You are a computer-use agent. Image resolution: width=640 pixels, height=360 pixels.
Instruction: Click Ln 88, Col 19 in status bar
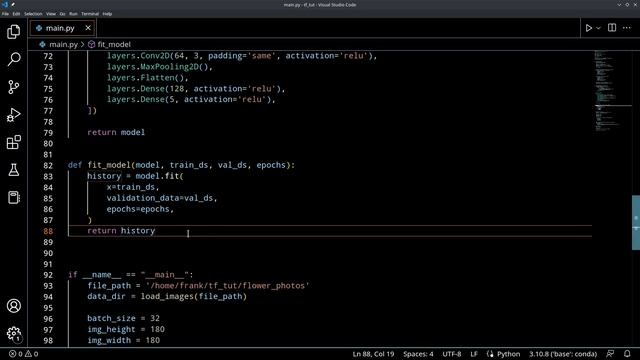coord(373,354)
